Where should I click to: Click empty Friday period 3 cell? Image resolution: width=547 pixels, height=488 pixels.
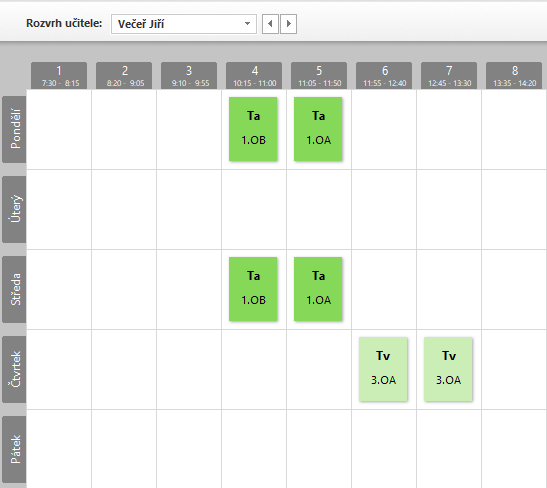point(189,449)
